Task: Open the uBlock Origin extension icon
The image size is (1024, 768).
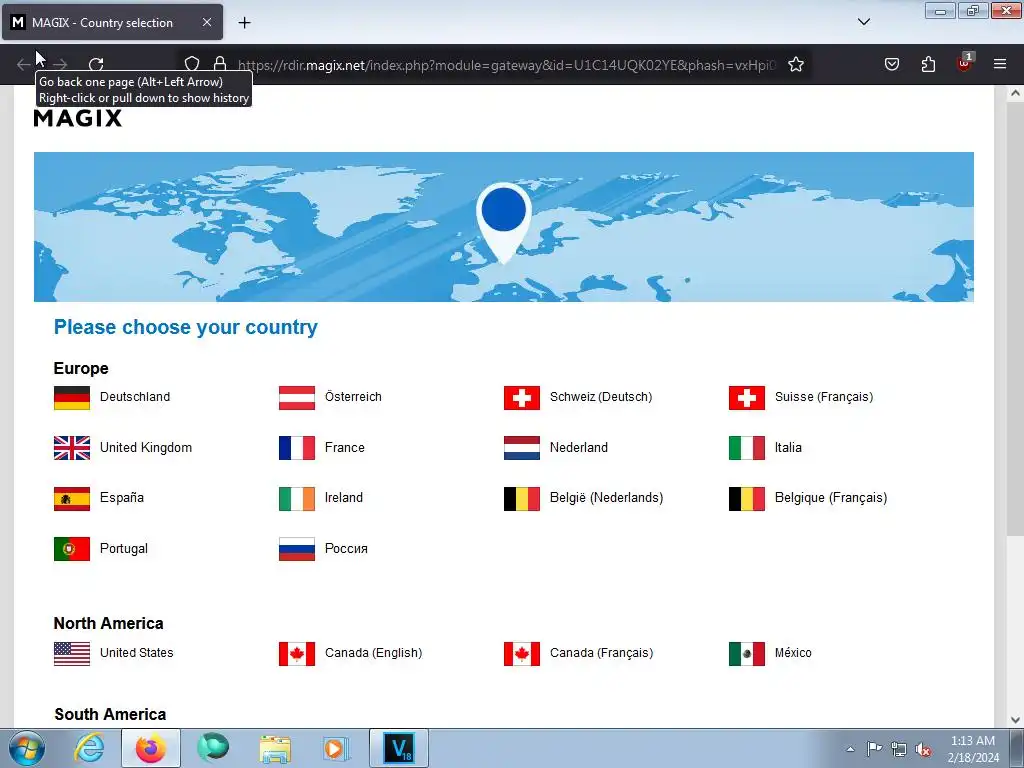Action: pos(964,63)
